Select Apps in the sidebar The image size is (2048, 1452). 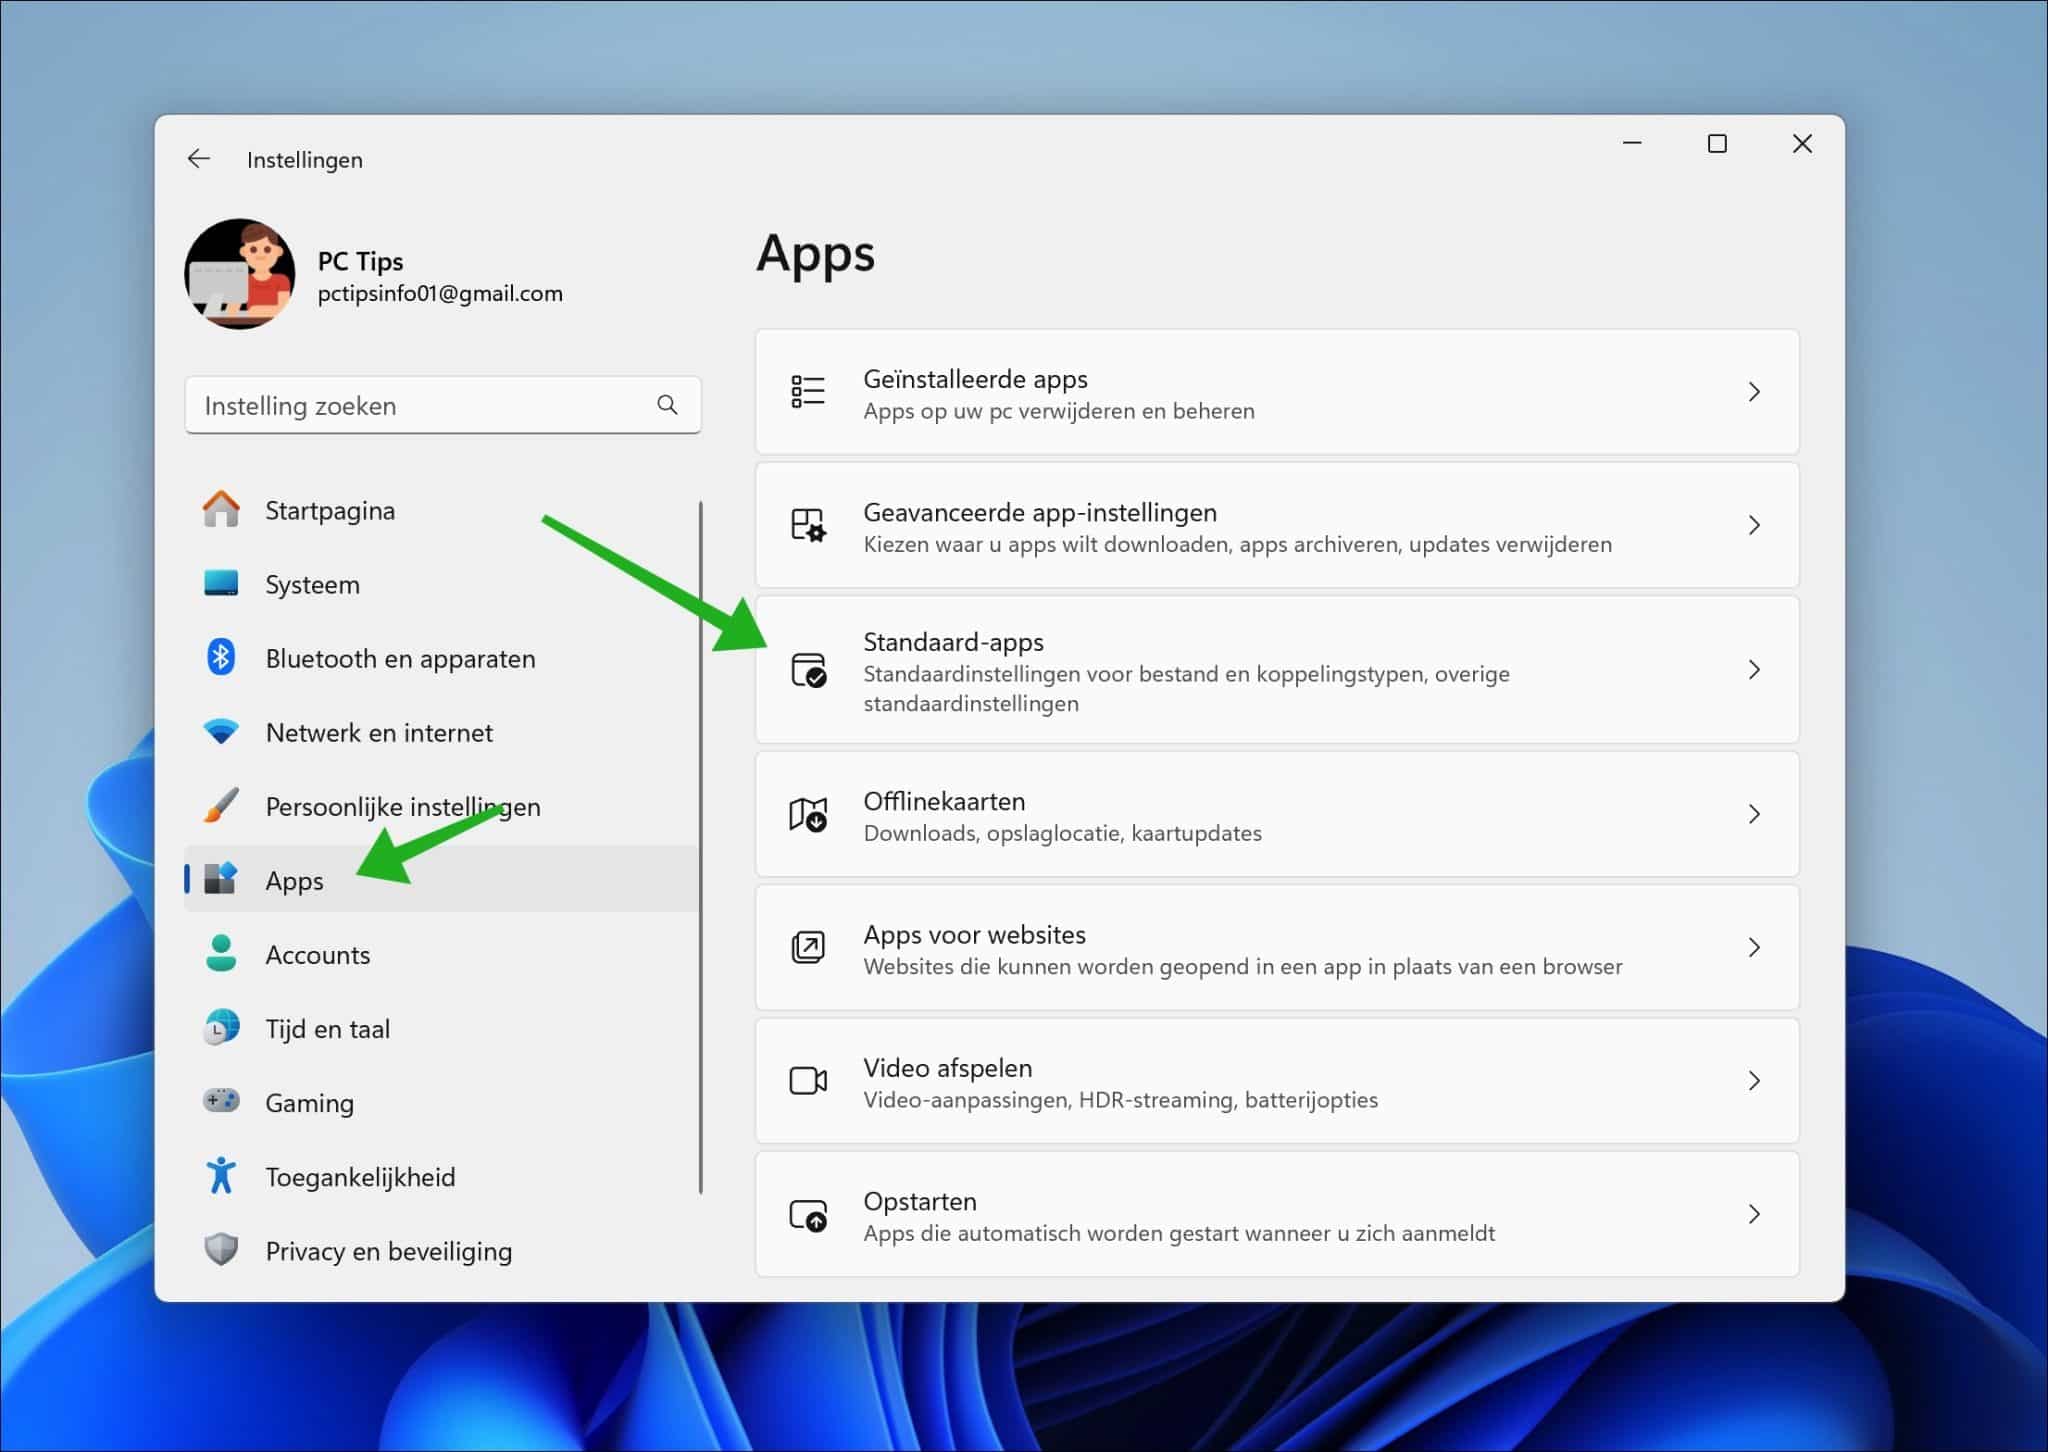pyautogui.click(x=293, y=879)
